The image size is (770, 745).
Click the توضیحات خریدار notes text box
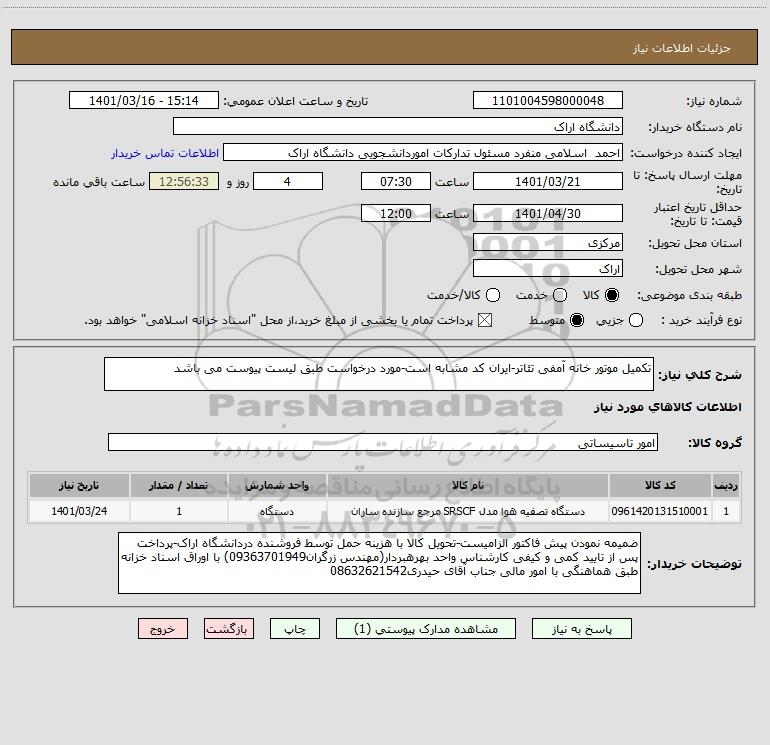[x=379, y=563]
